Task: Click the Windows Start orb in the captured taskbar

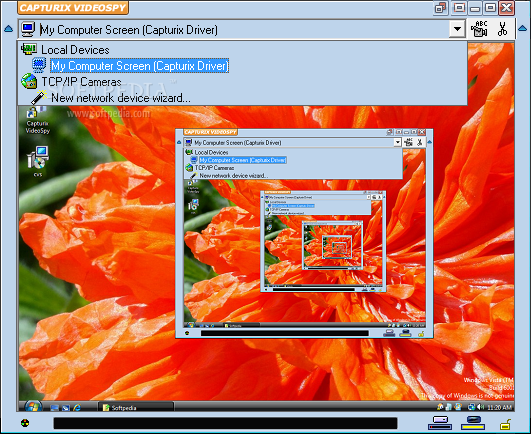Action: coord(33,406)
